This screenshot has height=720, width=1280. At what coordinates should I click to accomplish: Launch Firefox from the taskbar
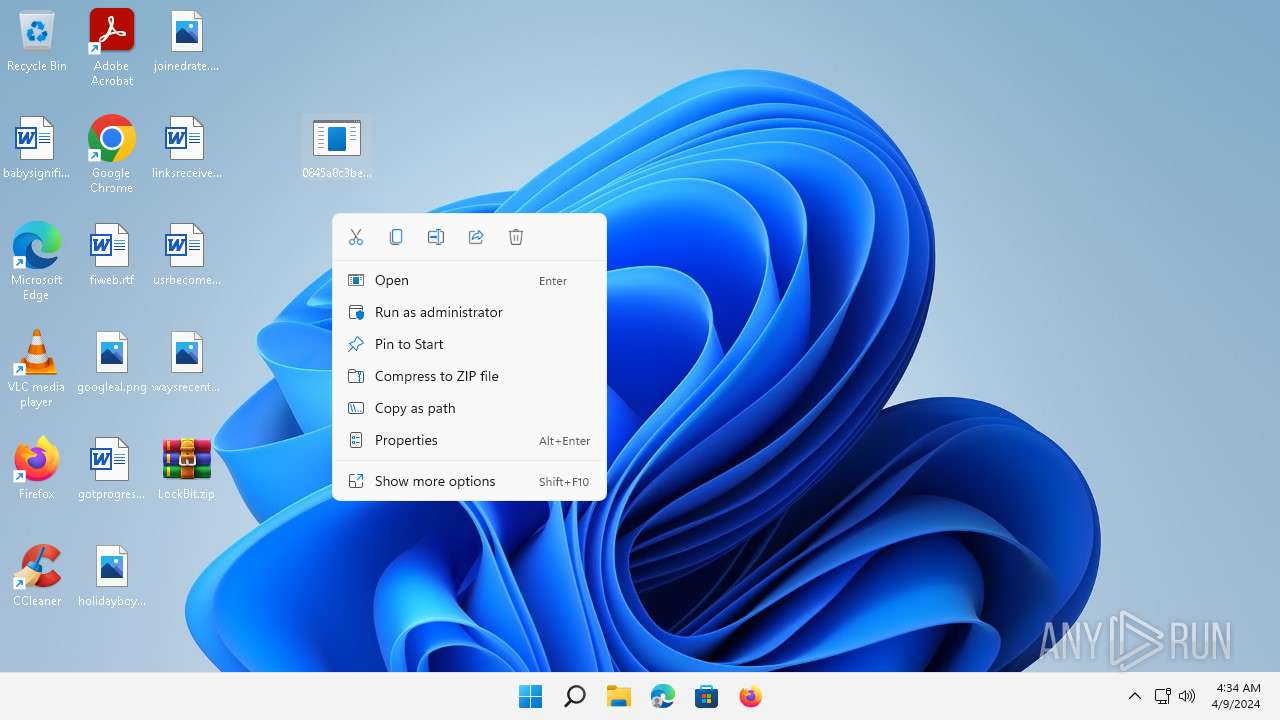pos(750,696)
